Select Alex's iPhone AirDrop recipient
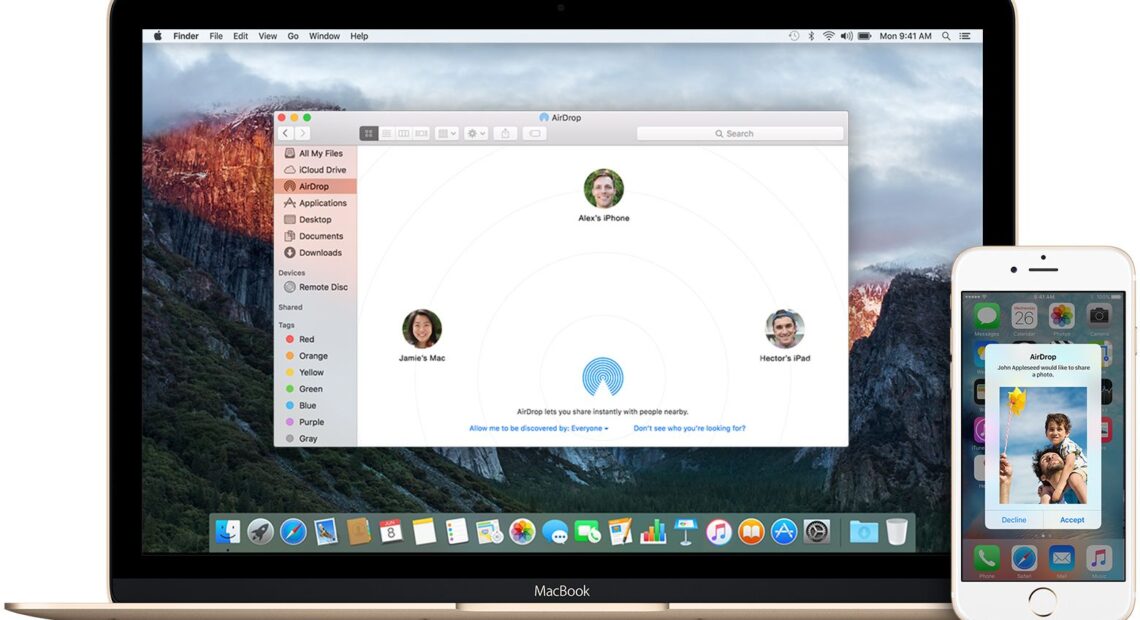 pos(603,196)
